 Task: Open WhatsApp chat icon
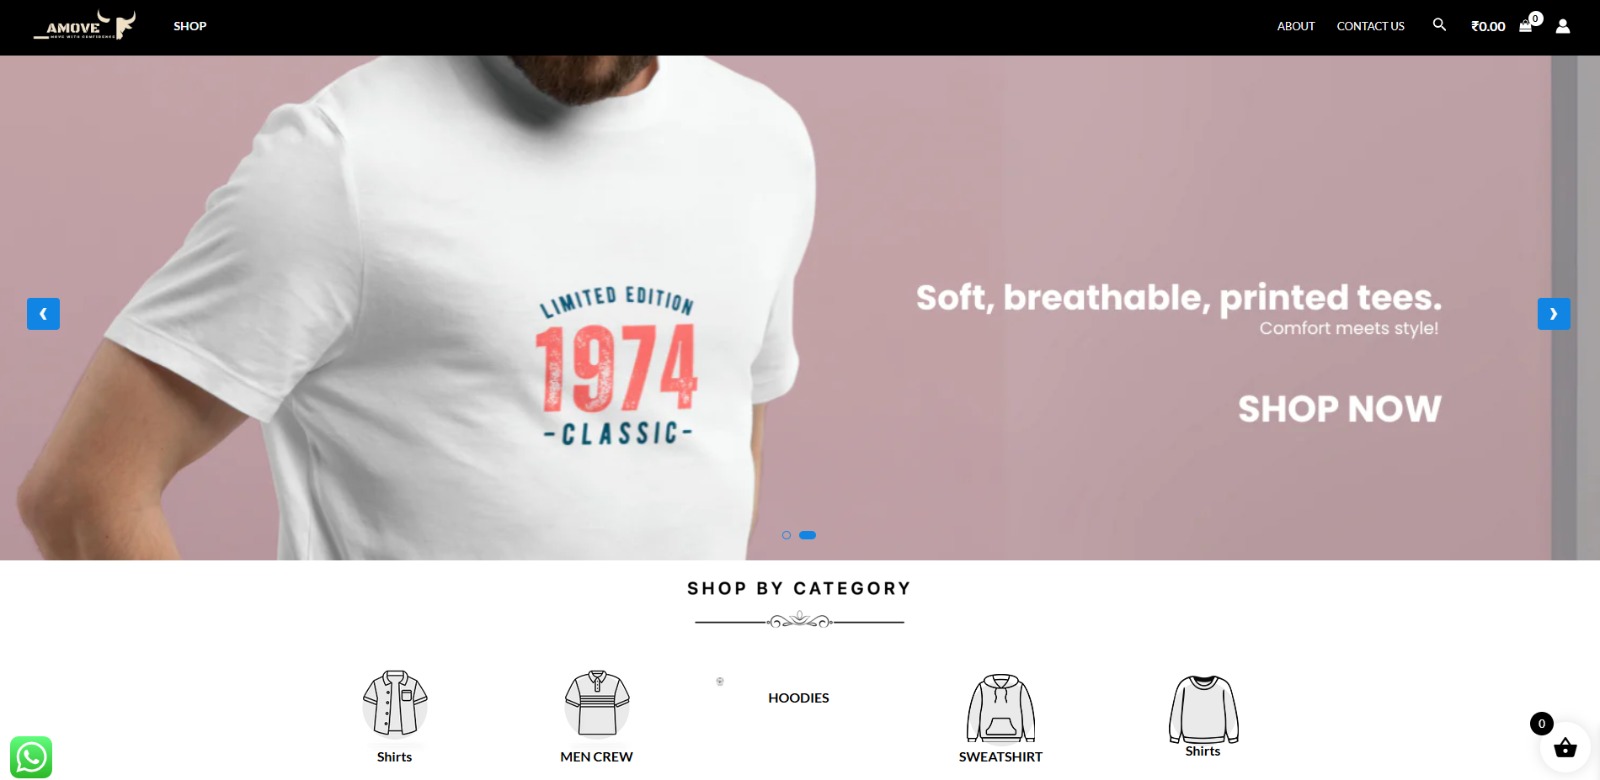31,757
